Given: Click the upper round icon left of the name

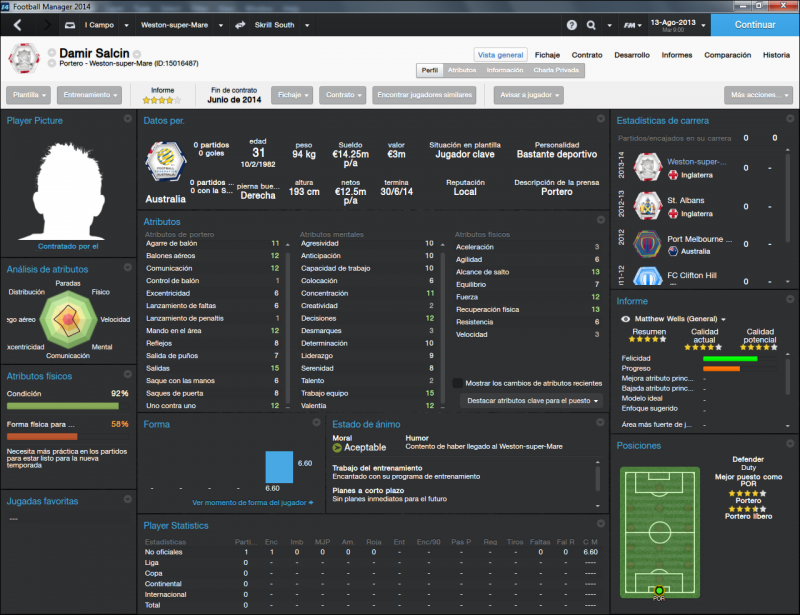Looking at the screenshot, I should click(x=52, y=52).
